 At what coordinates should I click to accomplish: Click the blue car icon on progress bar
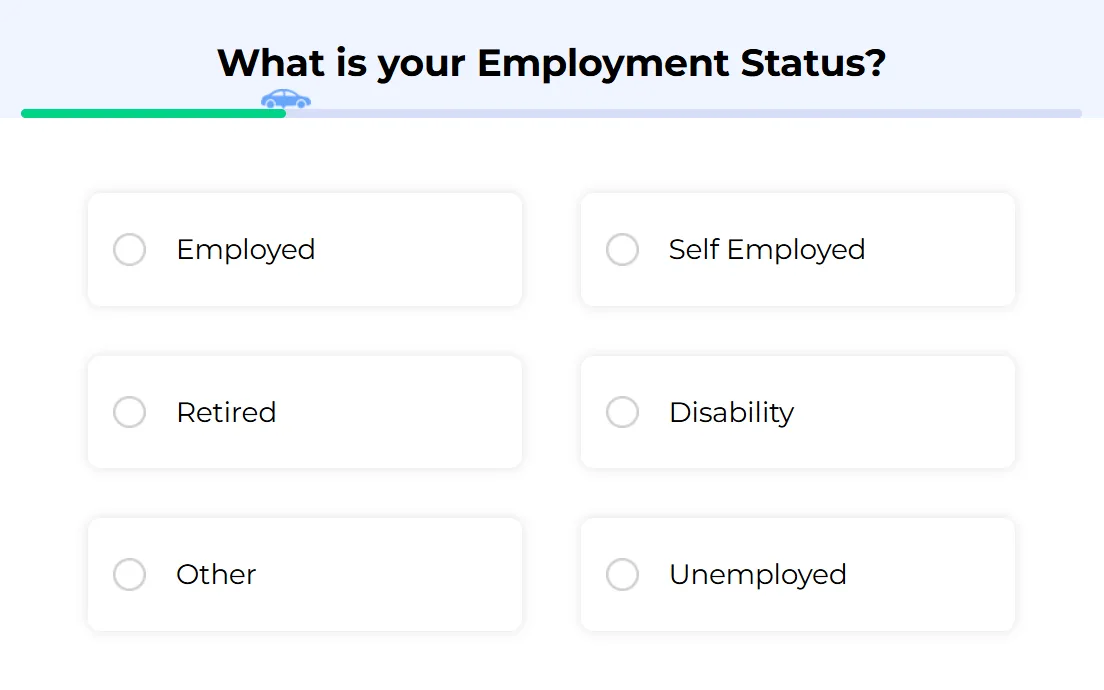pyautogui.click(x=286, y=99)
